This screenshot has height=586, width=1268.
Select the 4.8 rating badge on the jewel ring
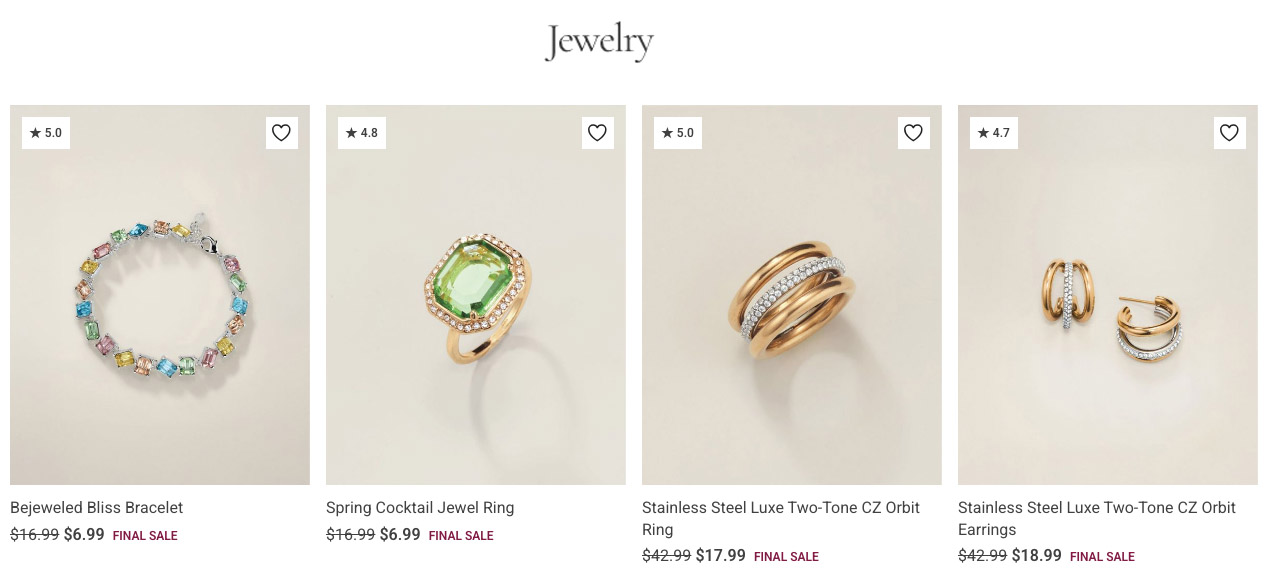click(x=361, y=132)
